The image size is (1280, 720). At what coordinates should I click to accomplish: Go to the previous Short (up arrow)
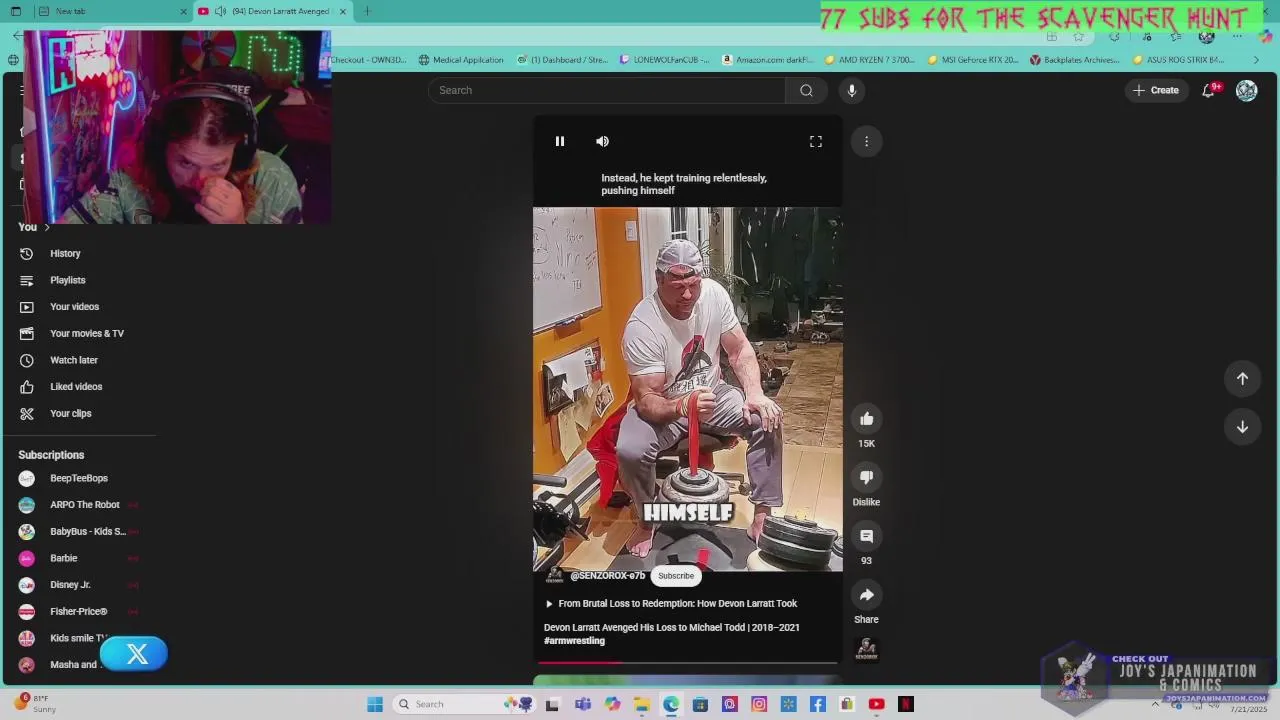point(1242,378)
